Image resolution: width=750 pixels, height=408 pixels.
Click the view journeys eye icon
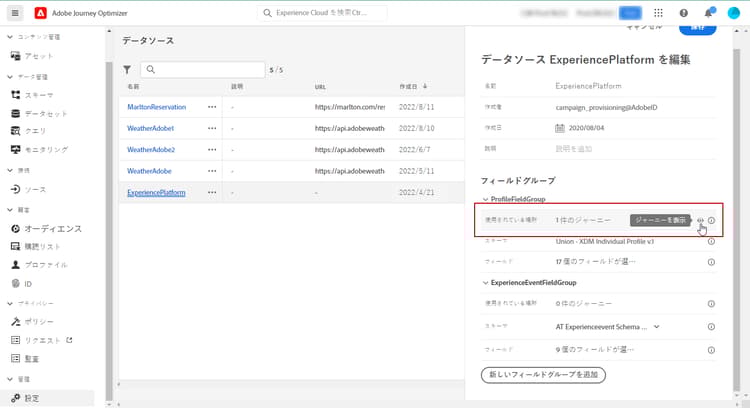700,221
